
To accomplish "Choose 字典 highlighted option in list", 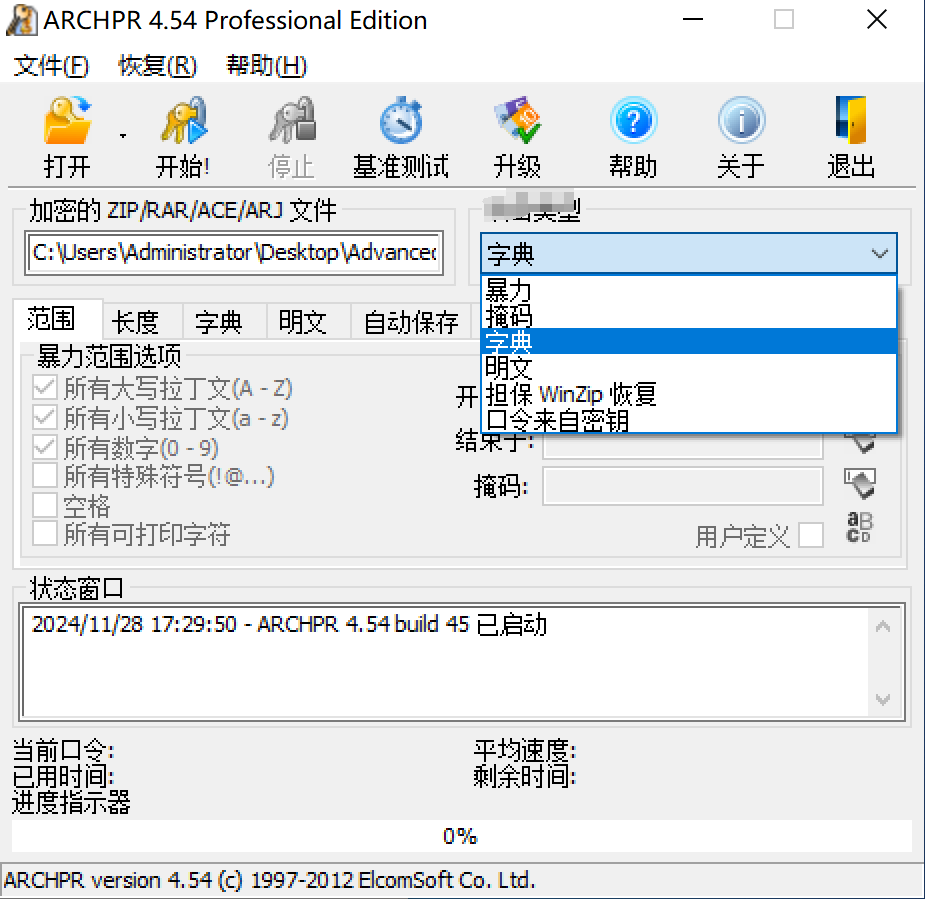I will [x=689, y=342].
